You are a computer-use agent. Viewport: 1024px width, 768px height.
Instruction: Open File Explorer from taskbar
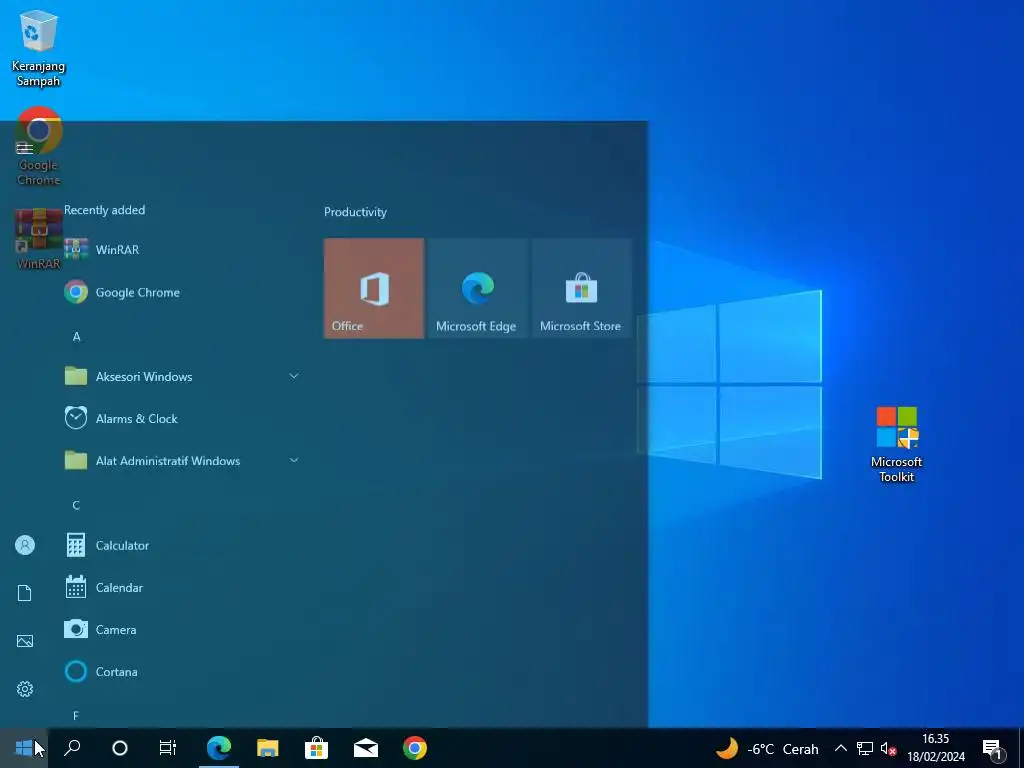[x=268, y=748]
